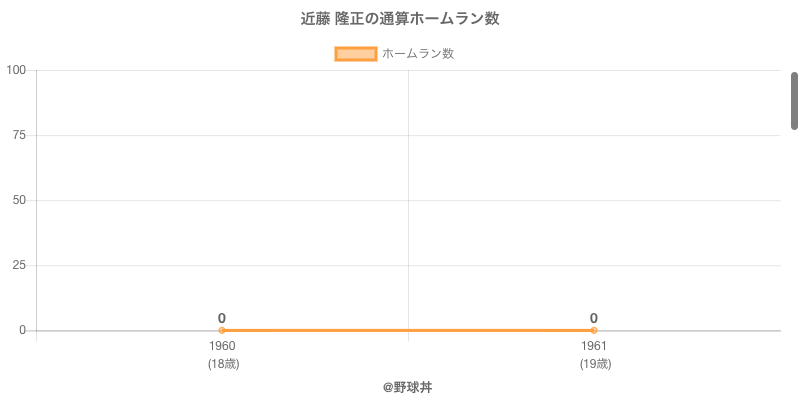
Task: Click the orange line between 1960 and 1961
Action: [408, 330]
